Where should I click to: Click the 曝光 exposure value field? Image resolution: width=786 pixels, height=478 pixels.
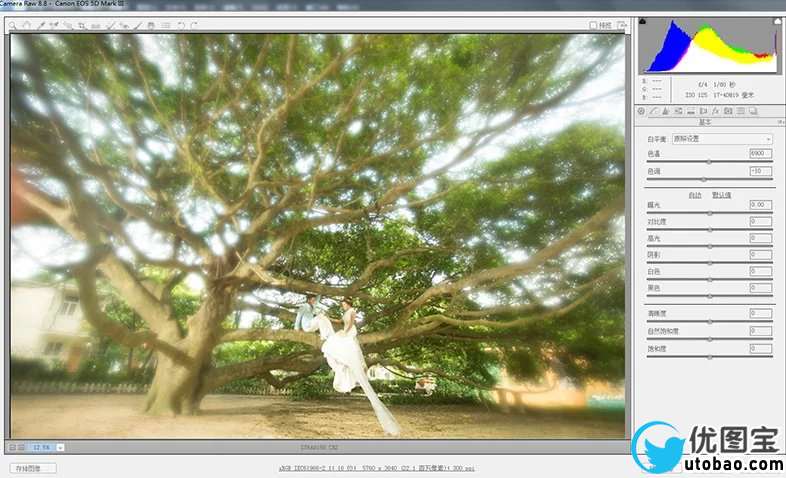760,205
